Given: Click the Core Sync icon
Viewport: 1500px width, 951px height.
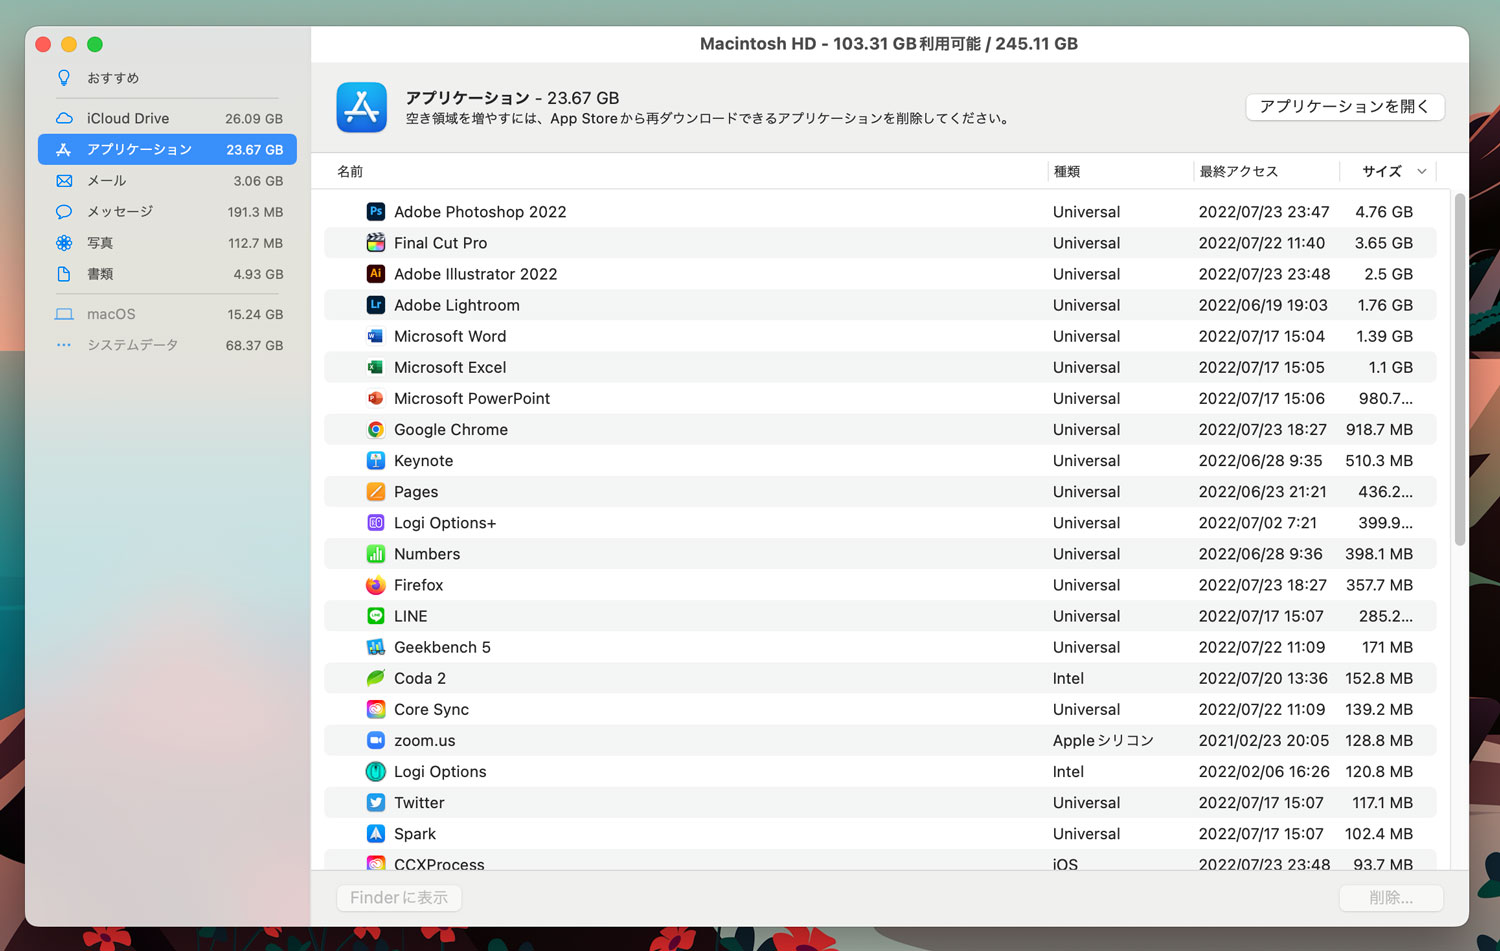Looking at the screenshot, I should (x=376, y=709).
